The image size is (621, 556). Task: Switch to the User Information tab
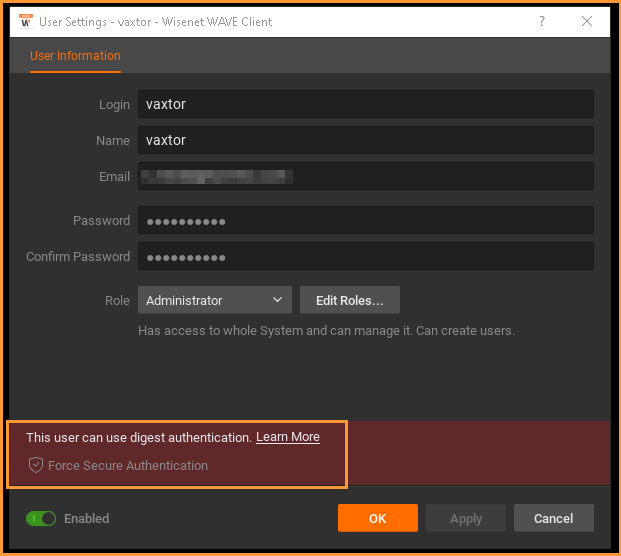[75, 56]
